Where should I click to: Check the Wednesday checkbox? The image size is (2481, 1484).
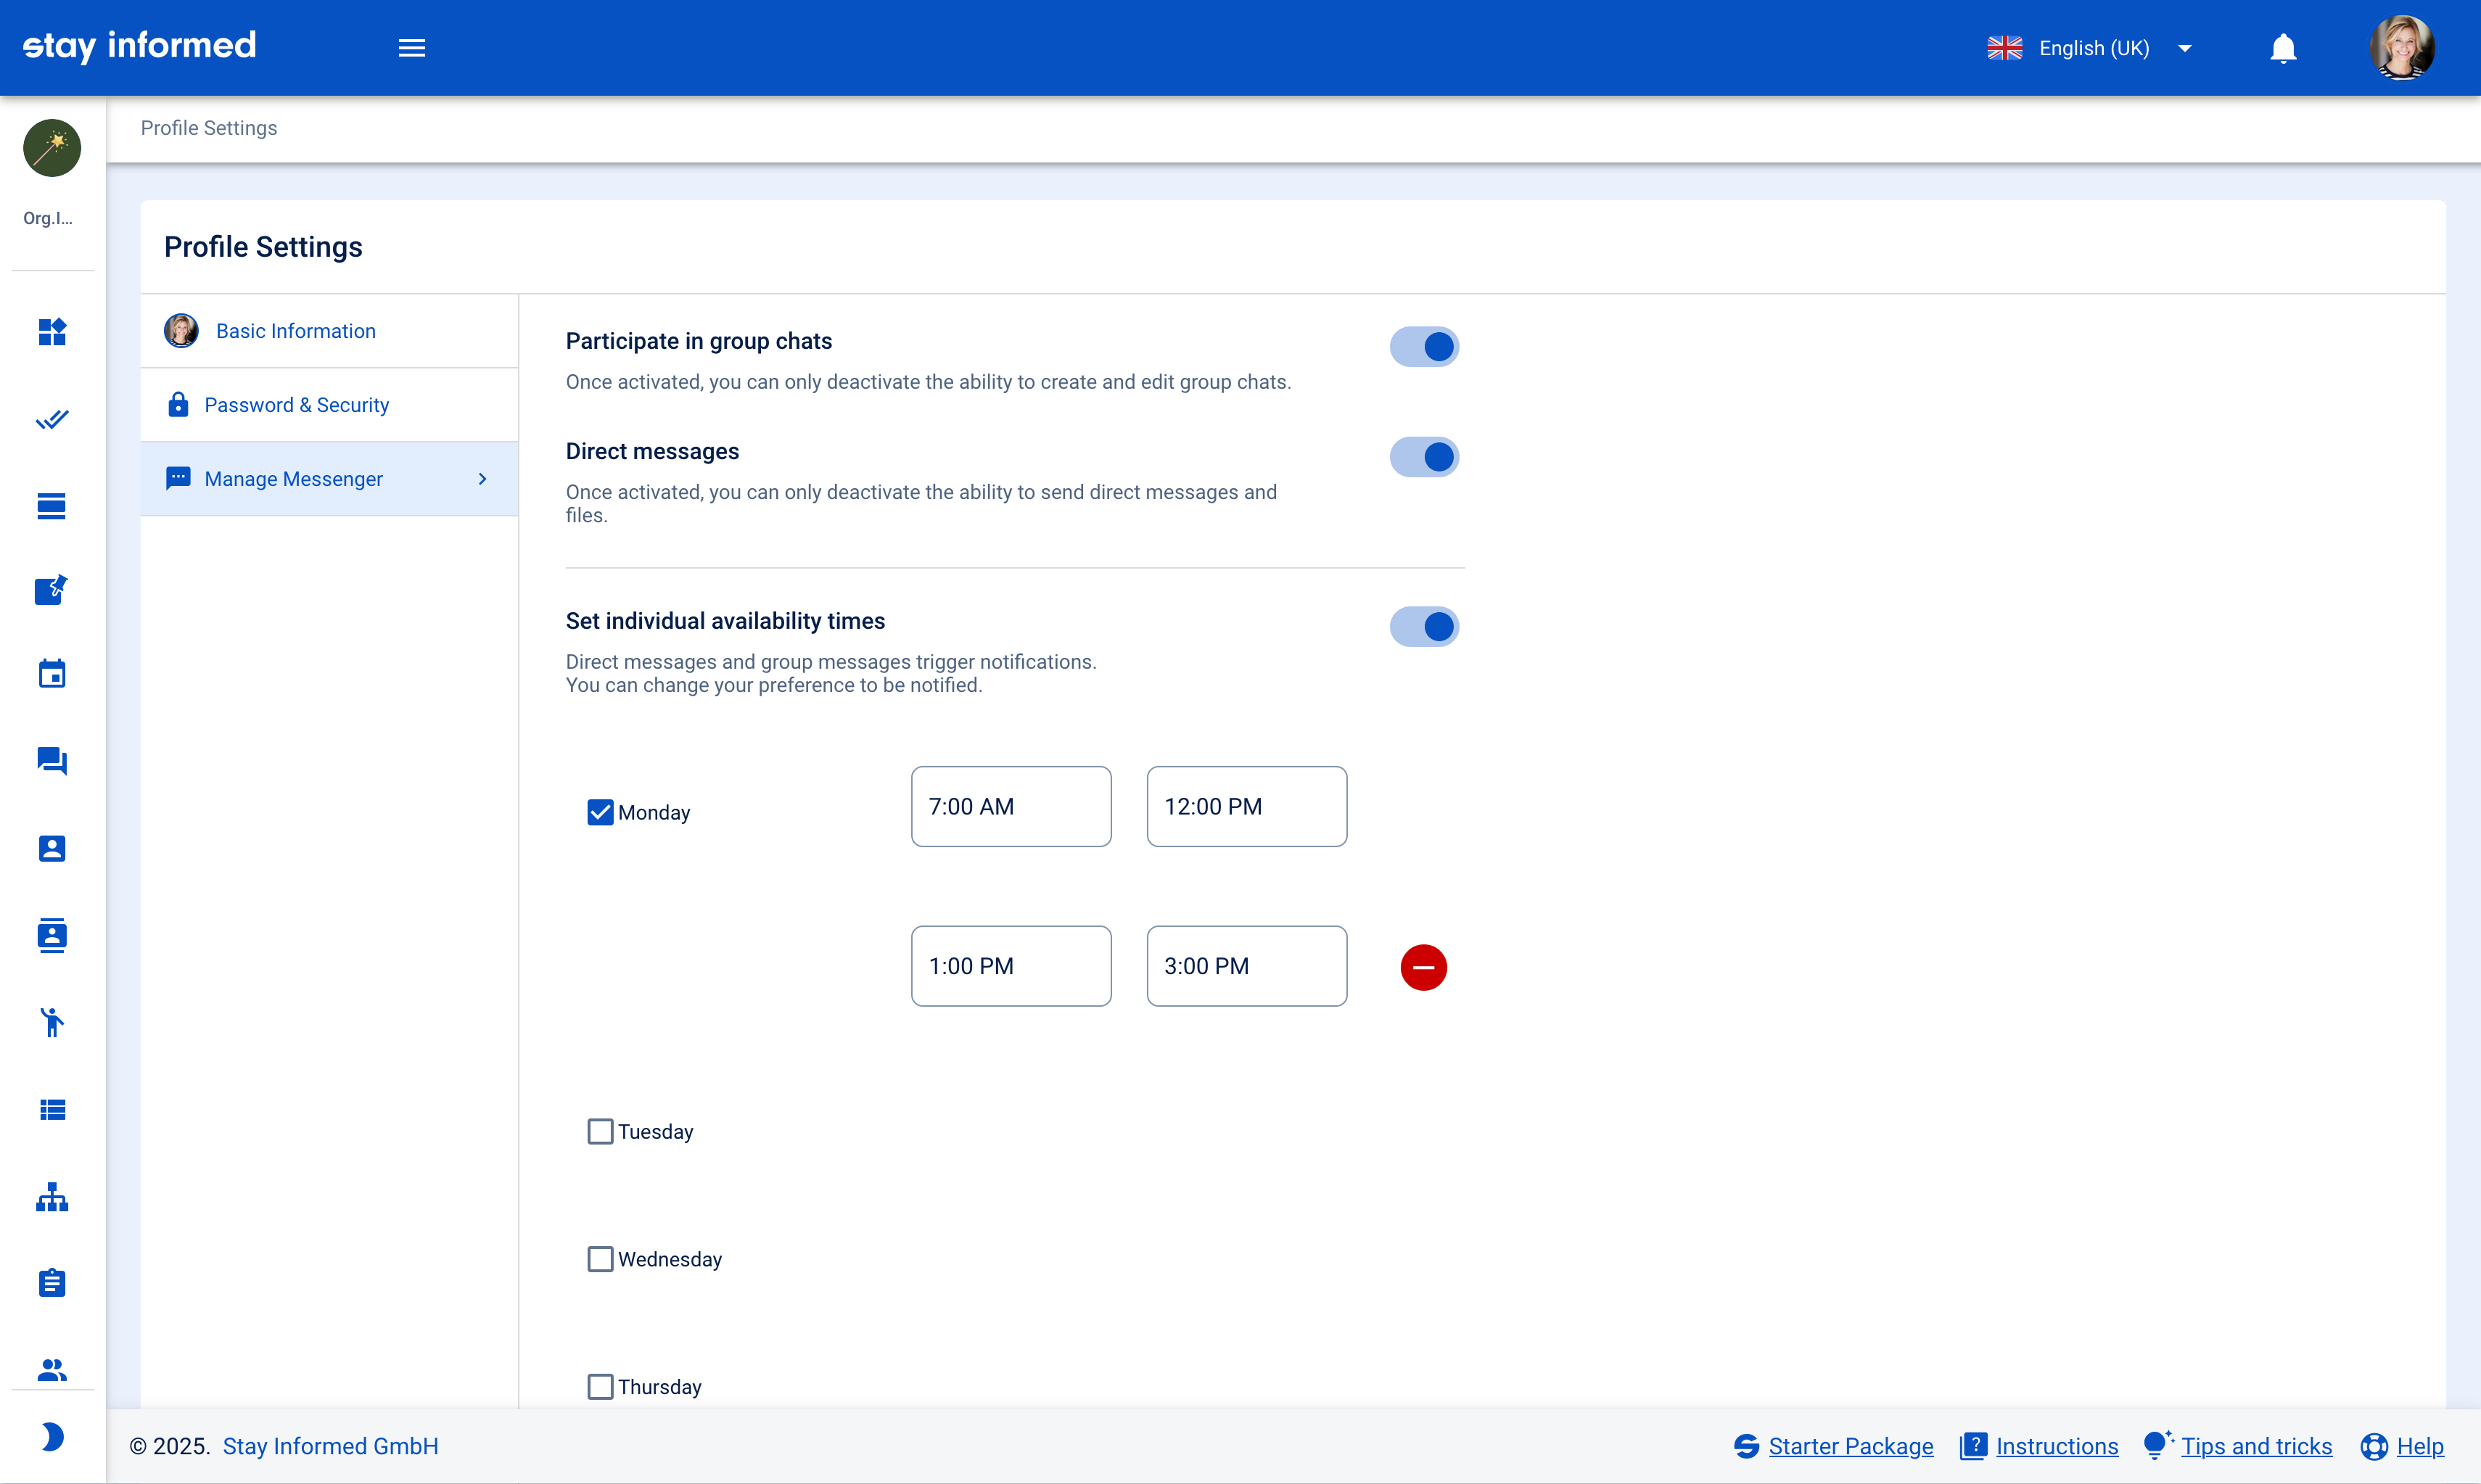point(600,1259)
